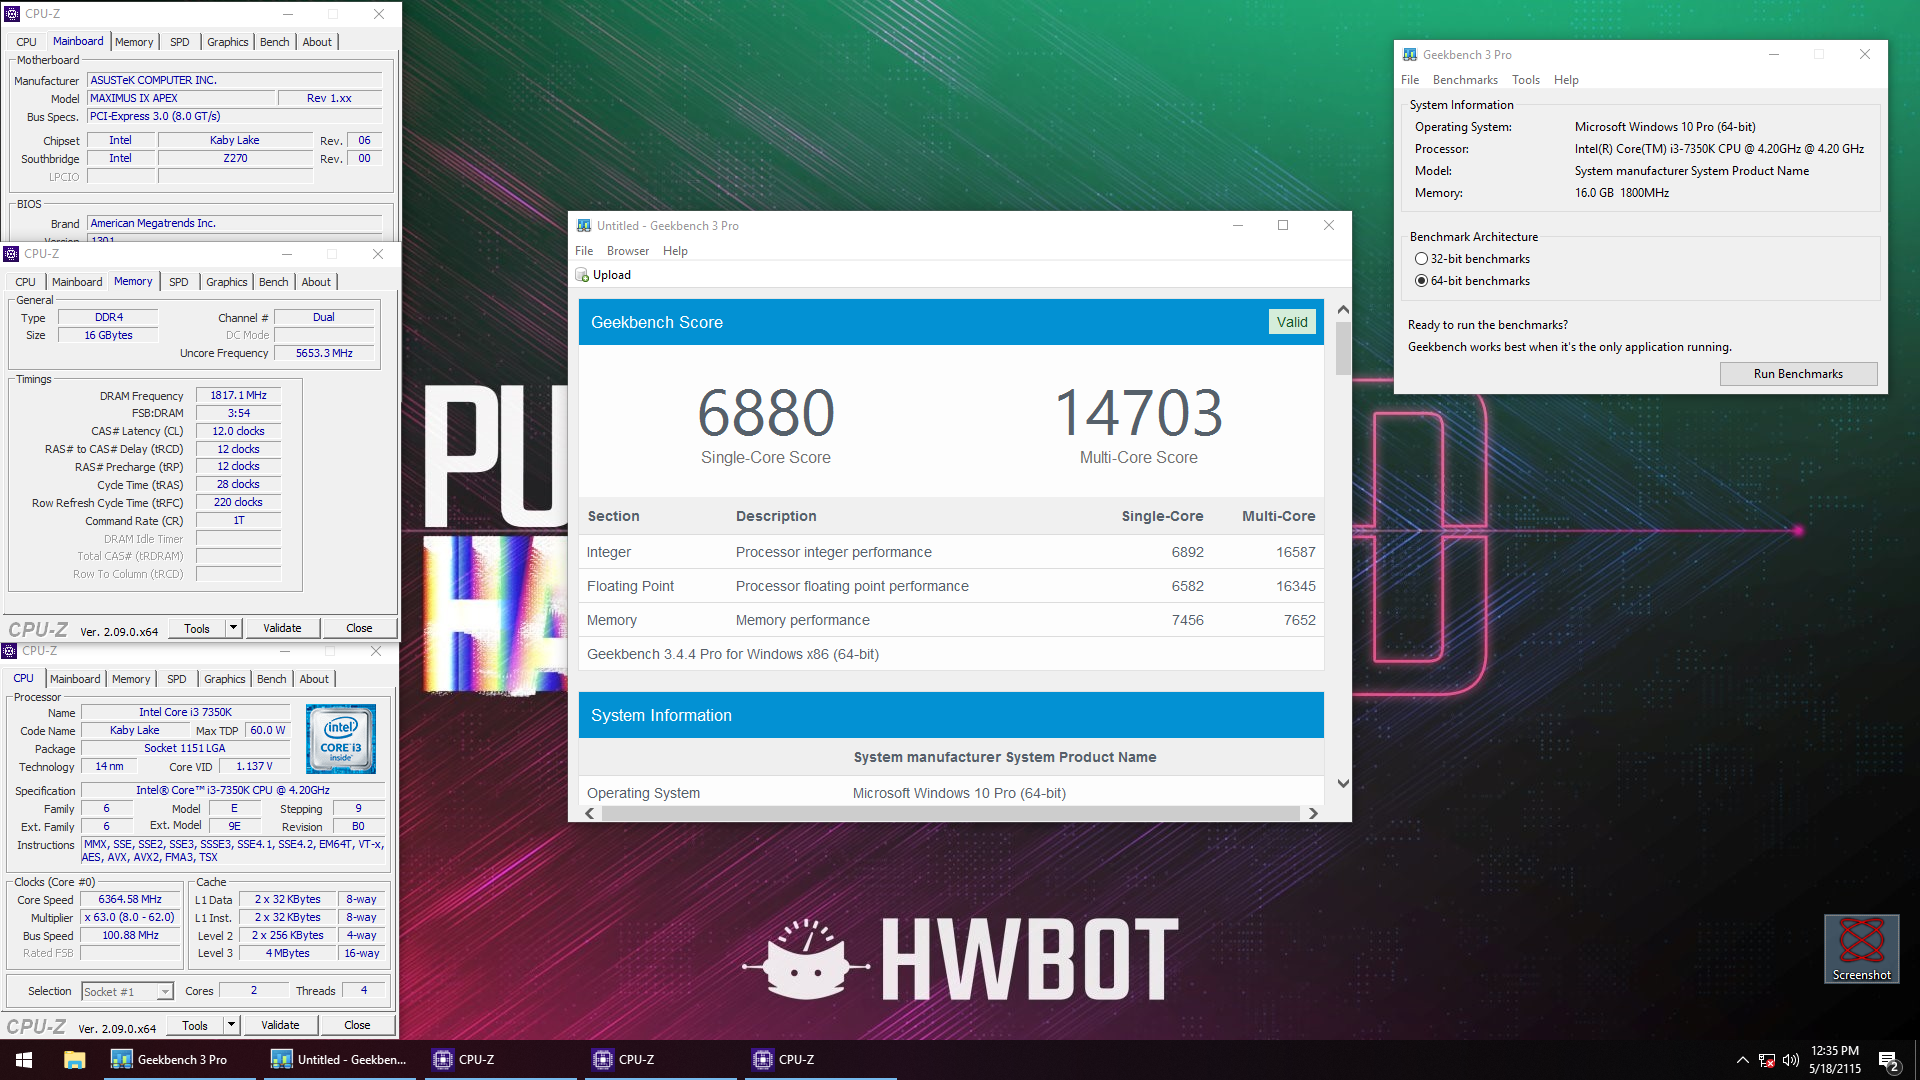
Task: Click the Valid badge in Geekbench Score header
Action: pyautogui.click(x=1291, y=322)
